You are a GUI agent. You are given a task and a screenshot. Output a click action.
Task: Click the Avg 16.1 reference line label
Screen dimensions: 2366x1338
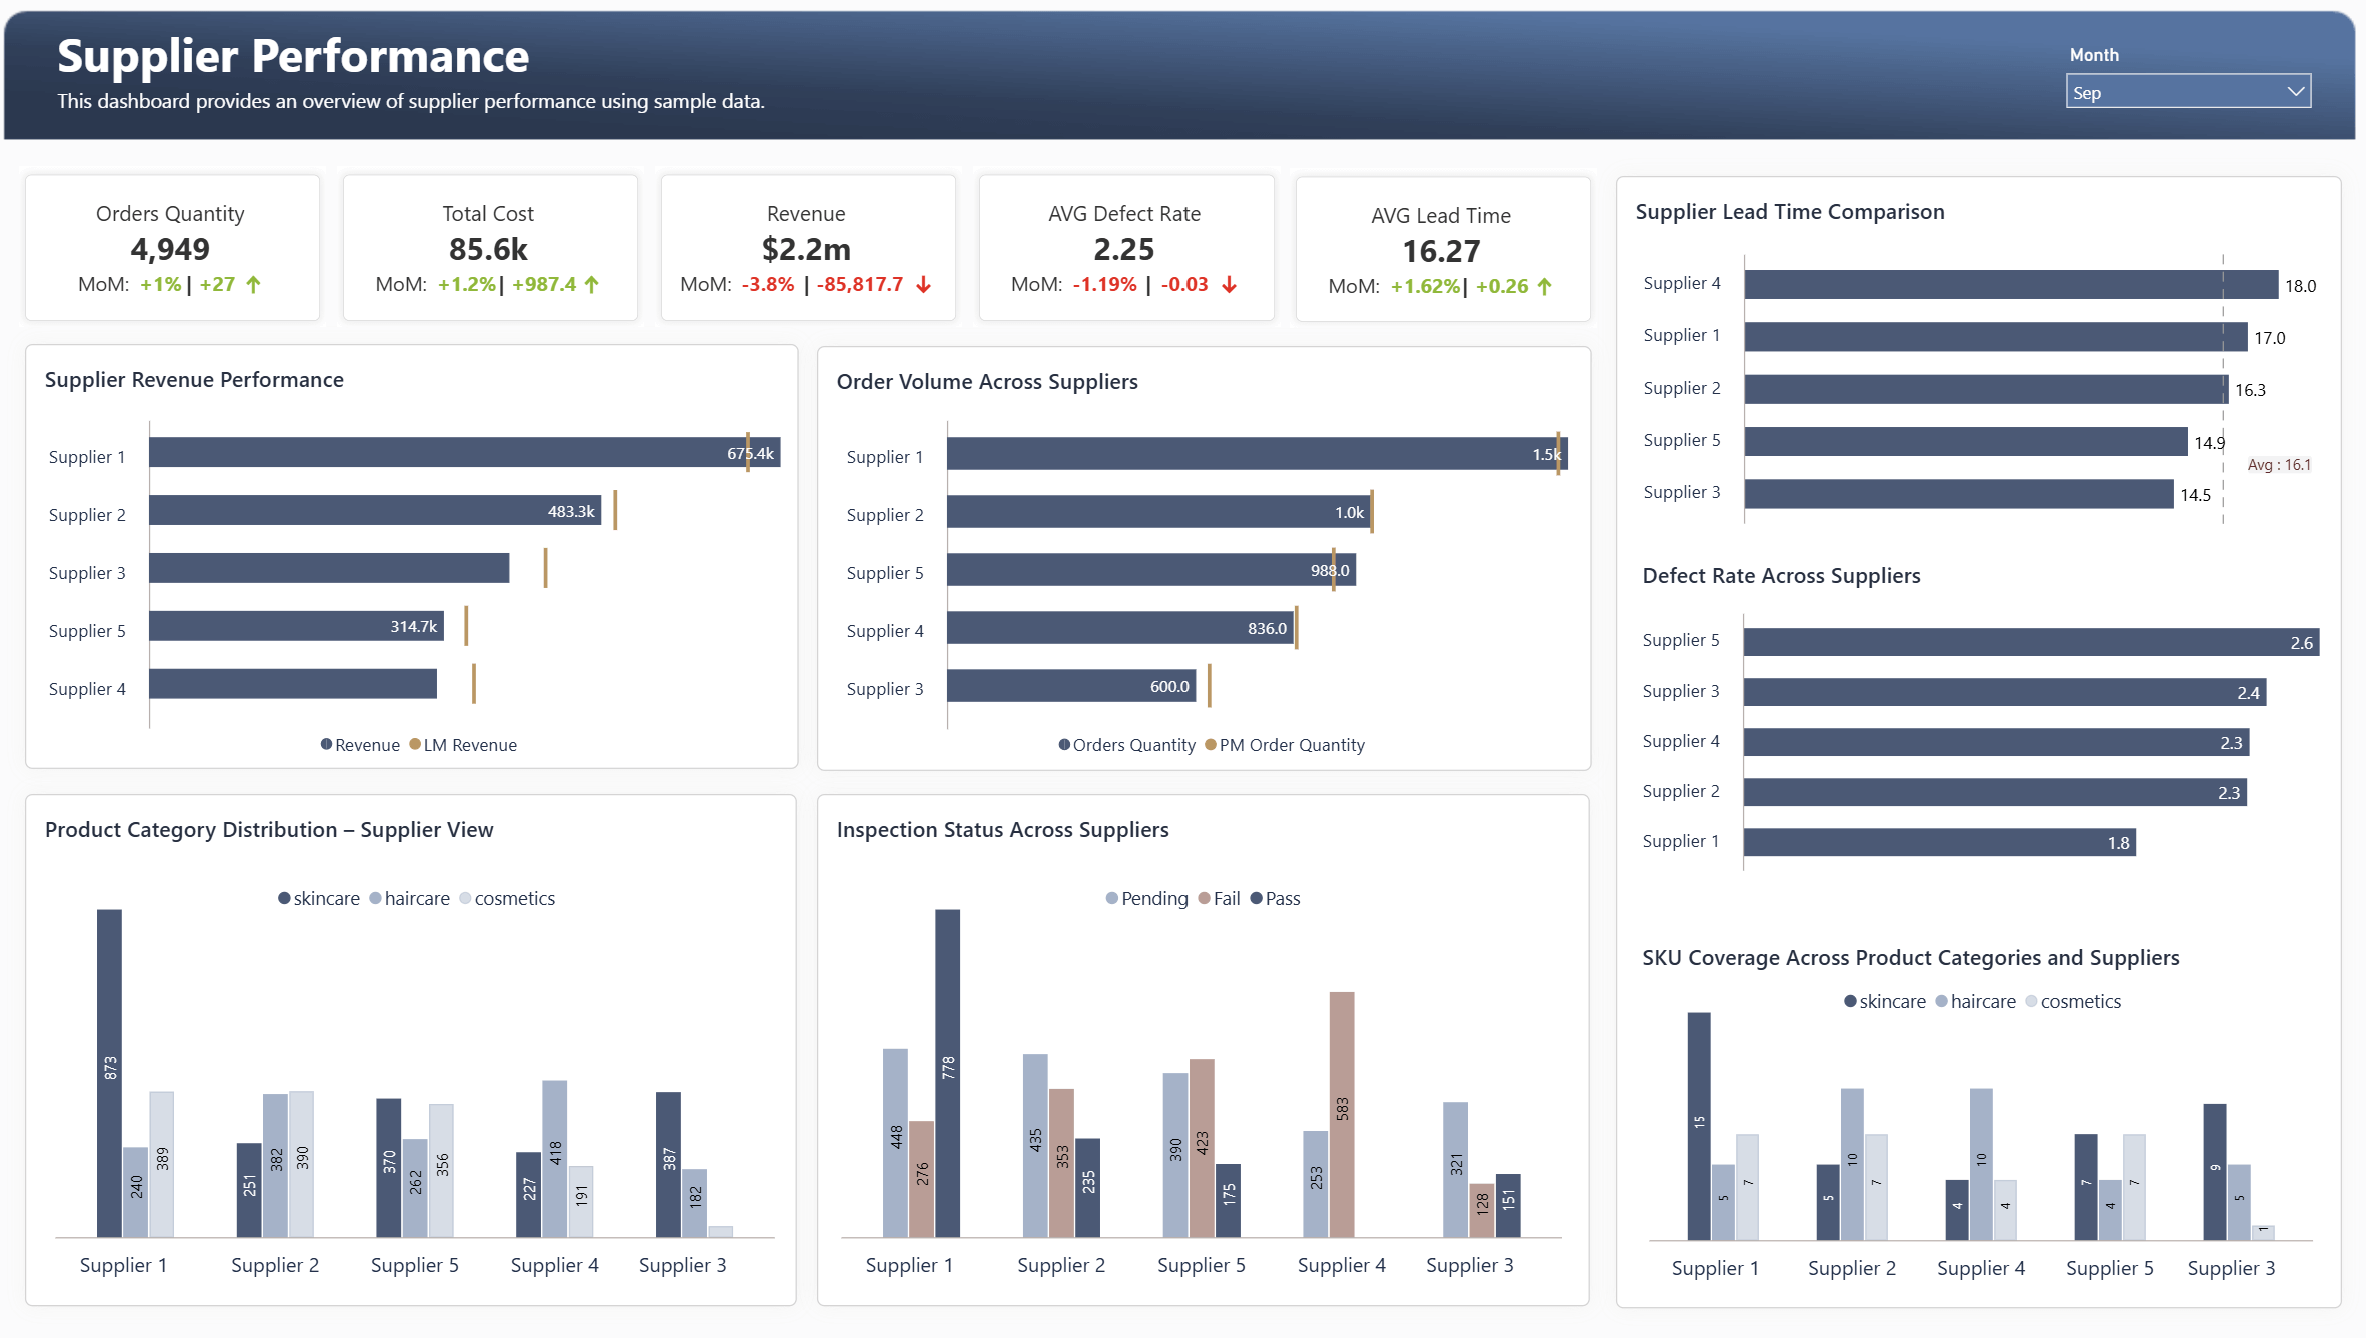pyautogui.click(x=2280, y=464)
